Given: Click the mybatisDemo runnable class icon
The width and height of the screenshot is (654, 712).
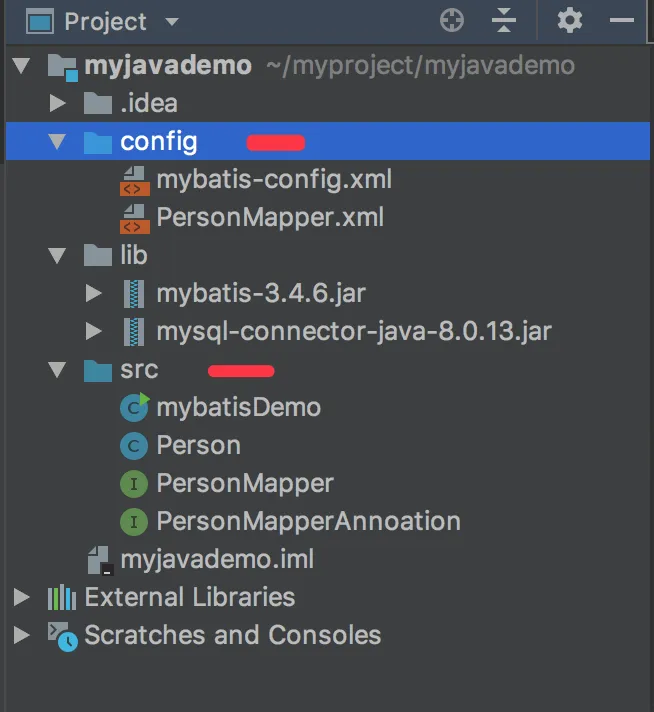Looking at the screenshot, I should [x=133, y=407].
